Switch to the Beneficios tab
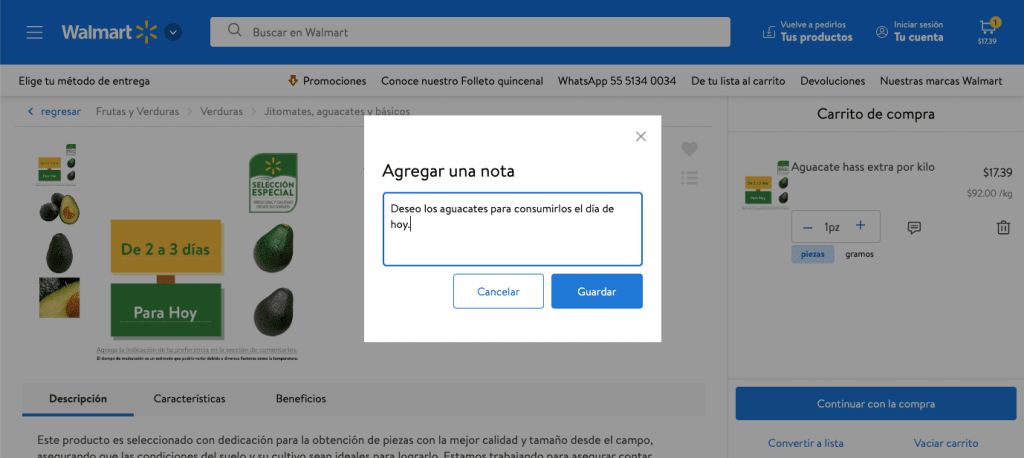Viewport: 1024px width, 458px height. pyautogui.click(x=301, y=399)
